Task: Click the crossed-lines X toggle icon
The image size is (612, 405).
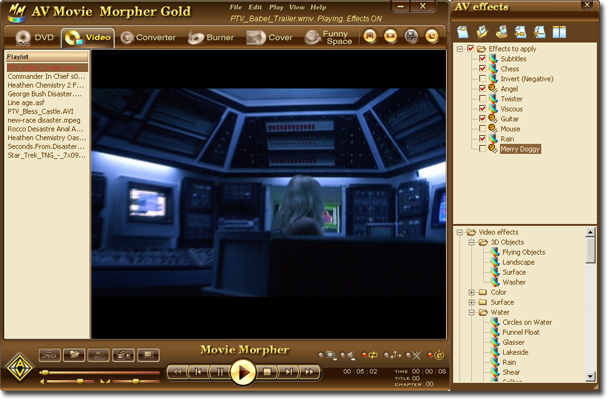Action: (416, 355)
